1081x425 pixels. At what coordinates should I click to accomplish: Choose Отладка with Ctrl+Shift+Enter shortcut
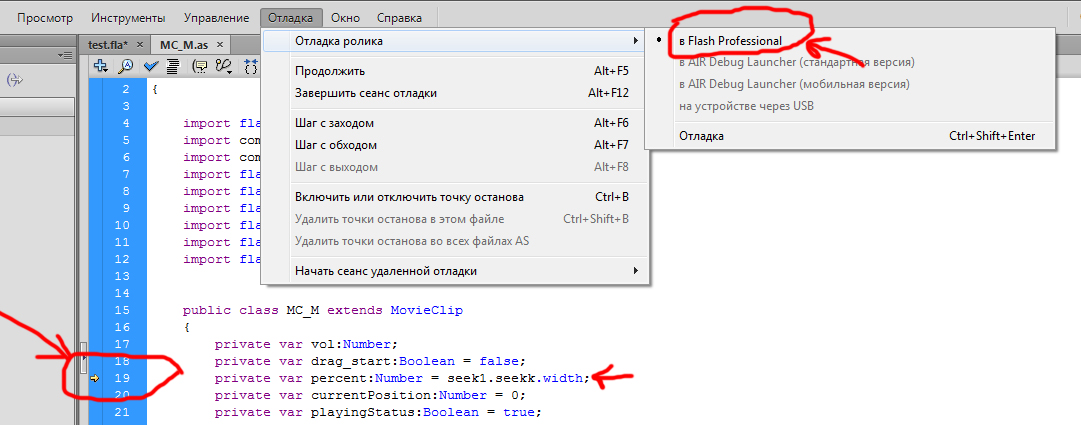[849, 137]
